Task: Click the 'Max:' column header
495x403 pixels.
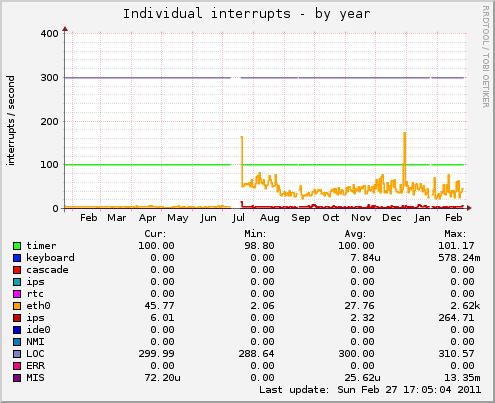Action: [x=455, y=234]
